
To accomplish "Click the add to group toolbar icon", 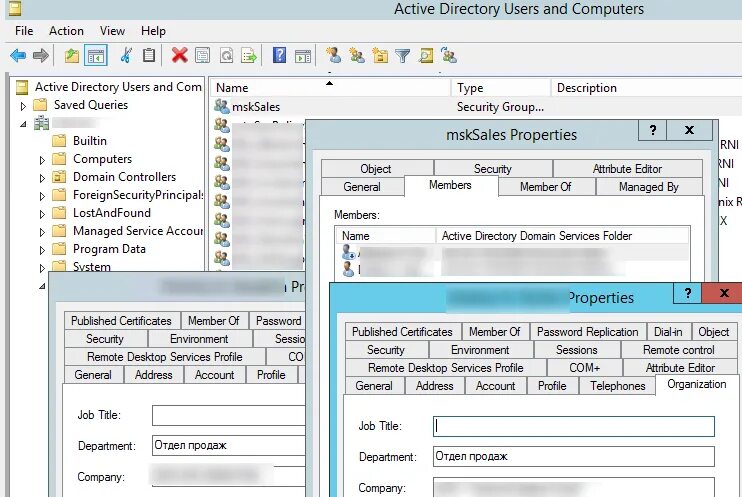I will (x=449, y=55).
